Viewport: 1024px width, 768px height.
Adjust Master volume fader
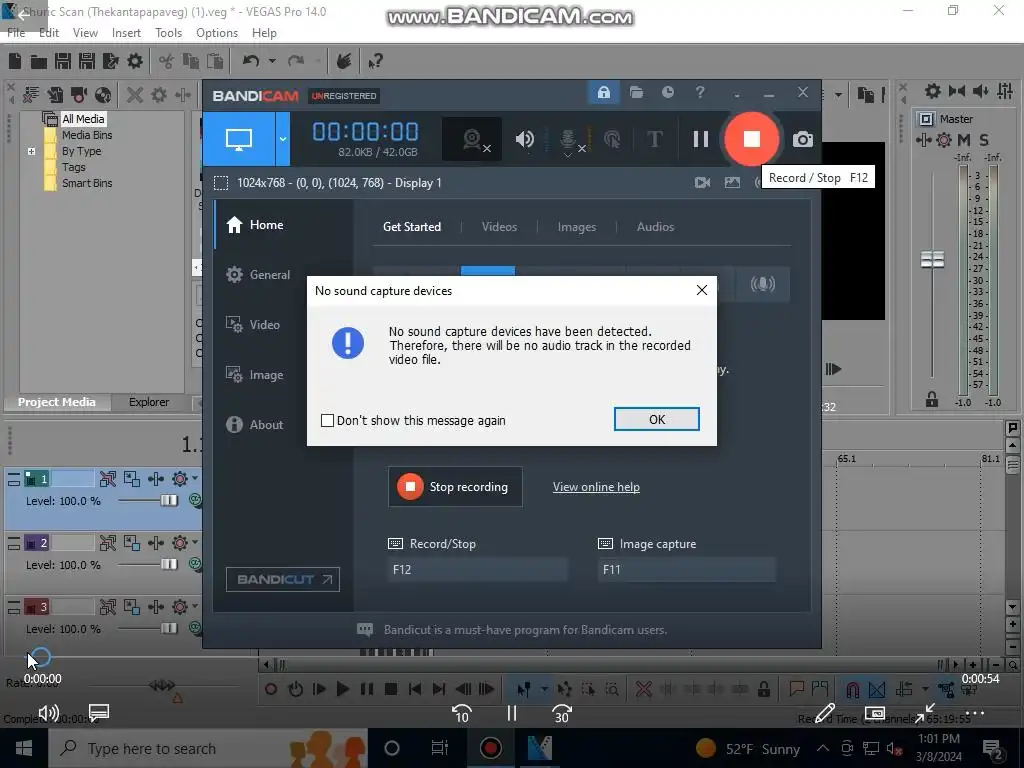[x=932, y=259]
